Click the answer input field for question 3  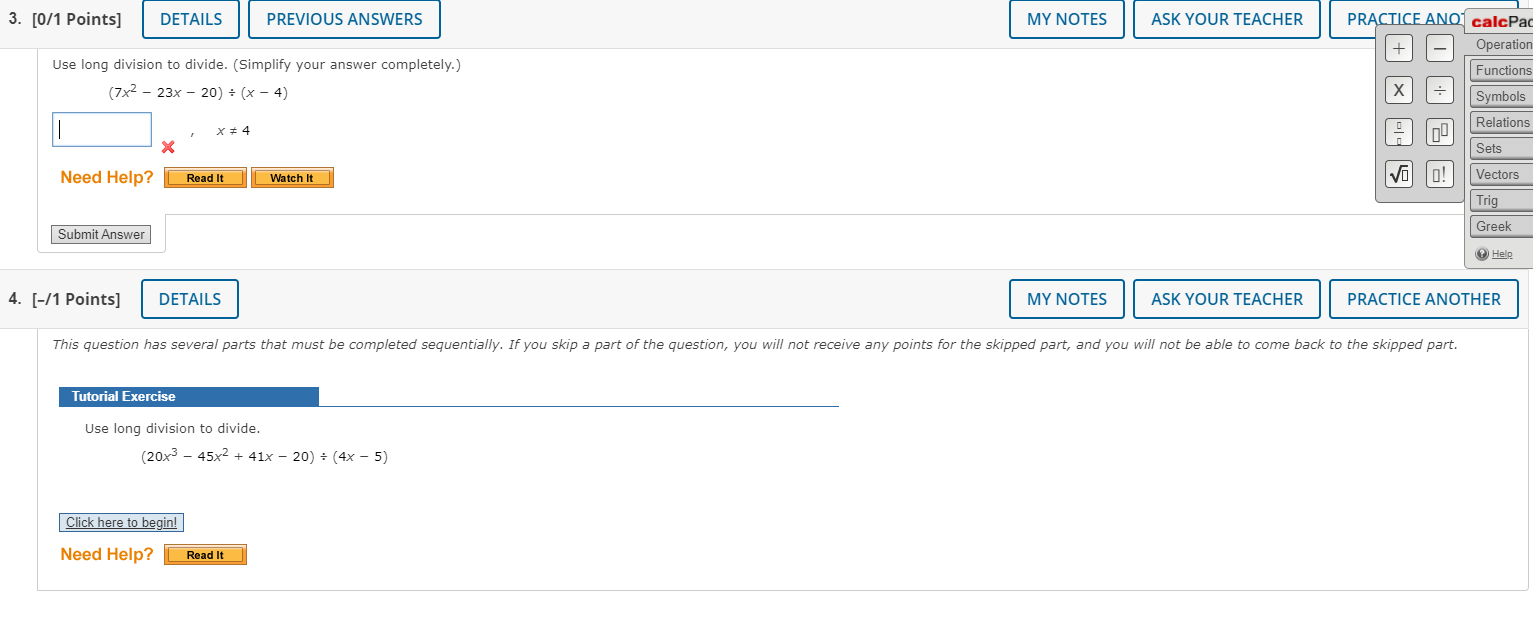[x=102, y=129]
